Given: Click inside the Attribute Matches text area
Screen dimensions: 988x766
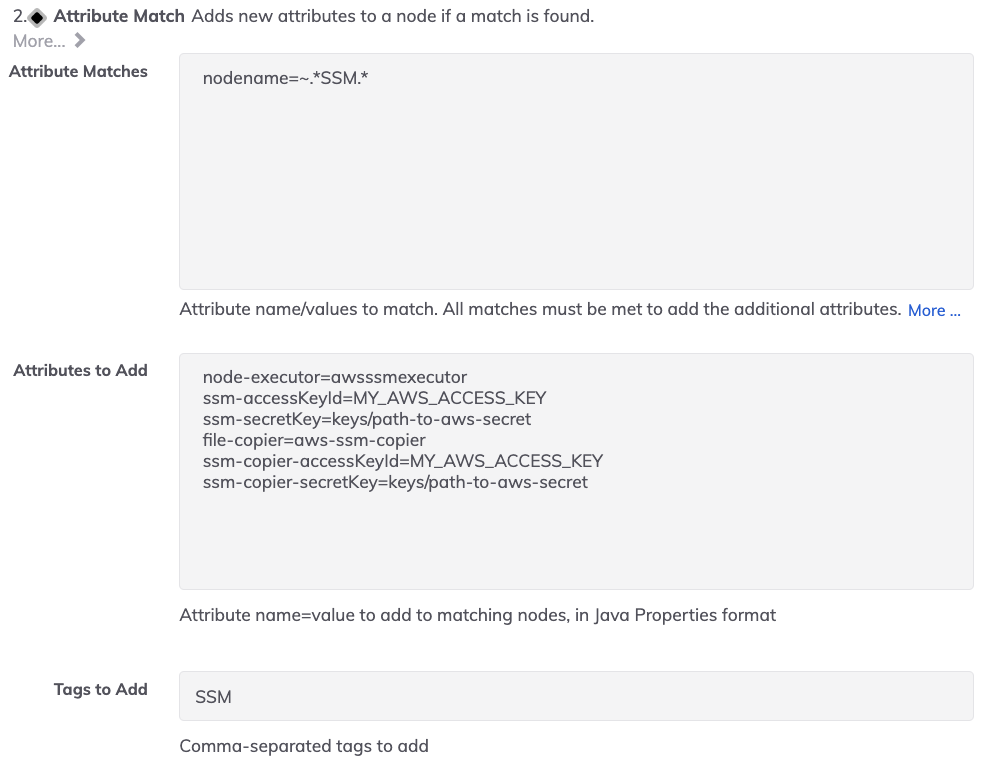Looking at the screenshot, I should (576, 170).
